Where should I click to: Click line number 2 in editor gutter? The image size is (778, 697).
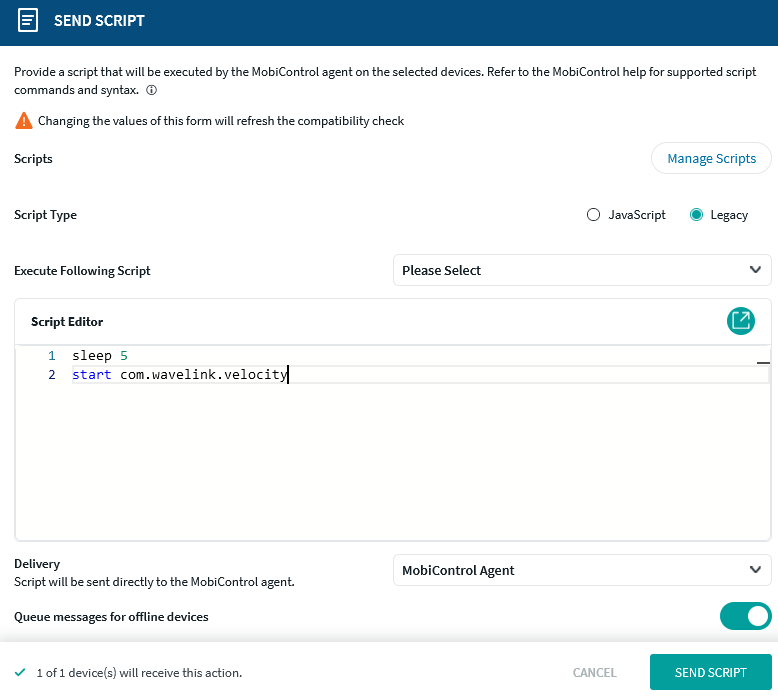[x=52, y=376]
